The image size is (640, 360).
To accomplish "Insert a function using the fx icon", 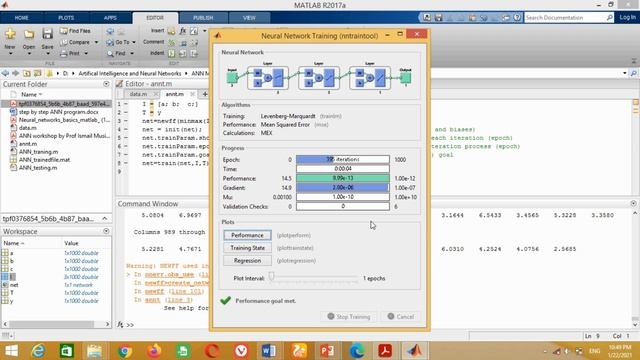I will [x=183, y=31].
